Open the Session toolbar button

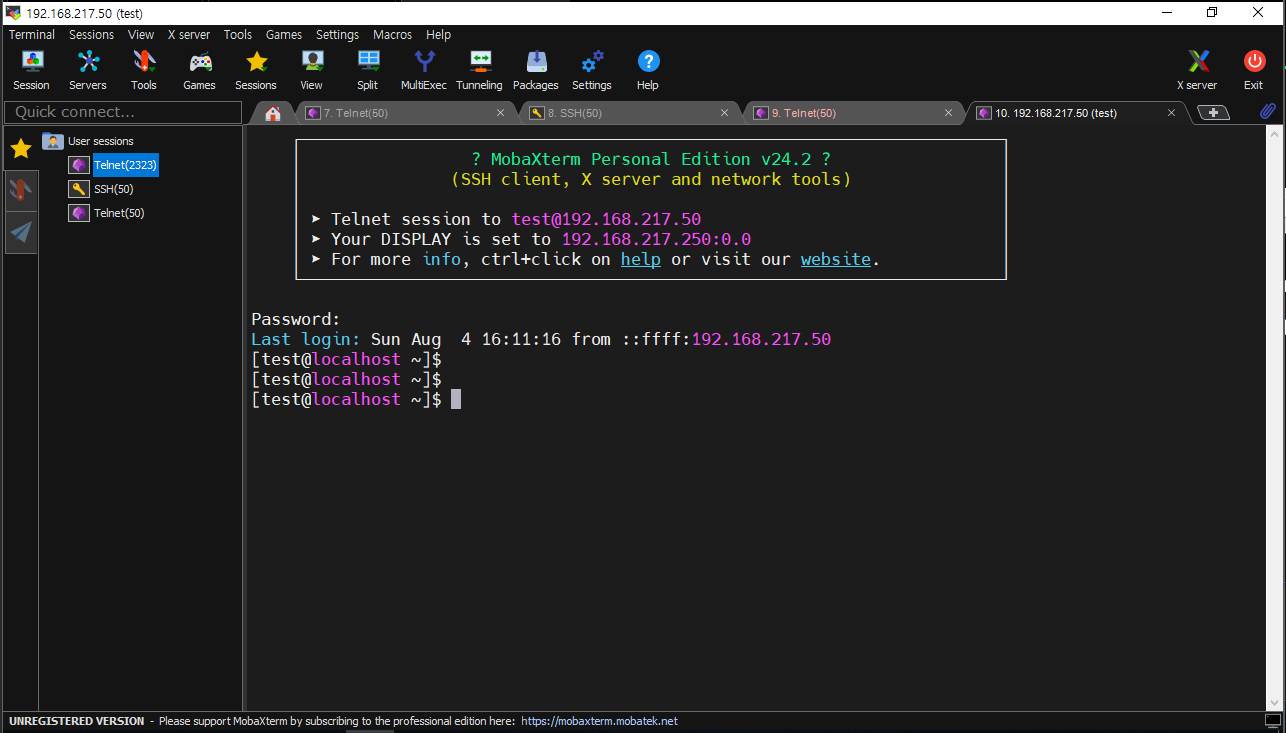tap(31, 71)
